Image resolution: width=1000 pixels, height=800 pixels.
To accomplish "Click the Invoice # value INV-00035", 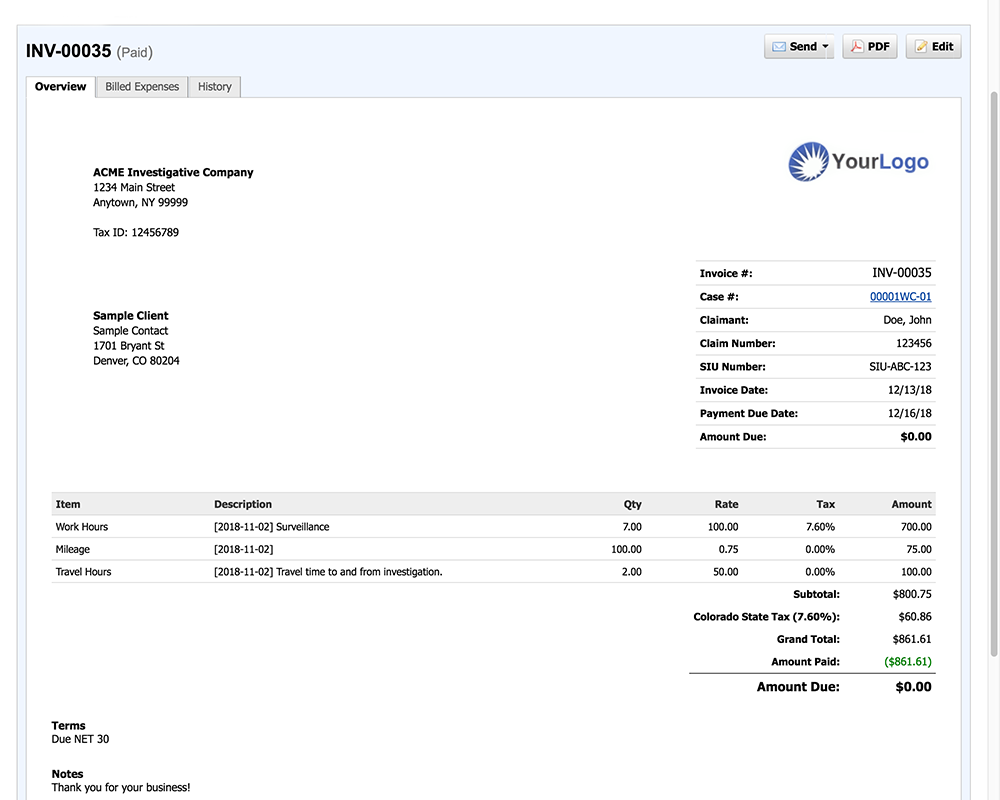I will pyautogui.click(x=902, y=273).
